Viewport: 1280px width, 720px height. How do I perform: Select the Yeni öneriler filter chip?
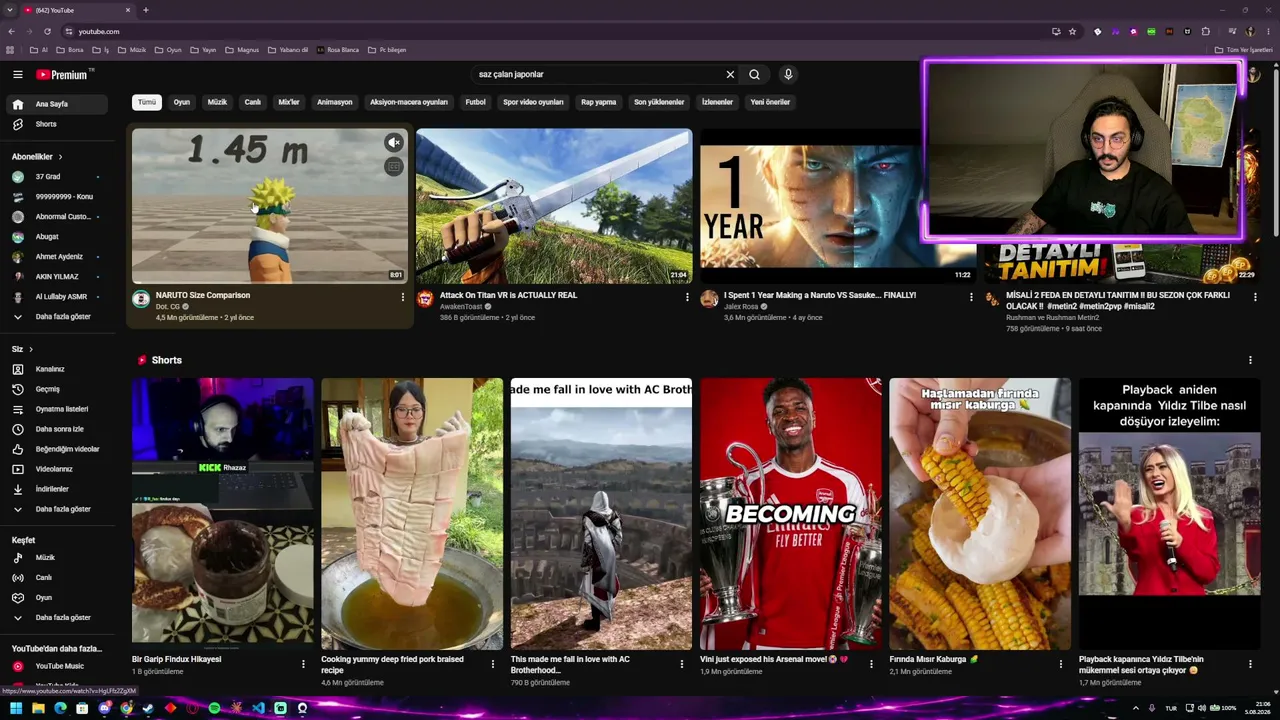770,102
